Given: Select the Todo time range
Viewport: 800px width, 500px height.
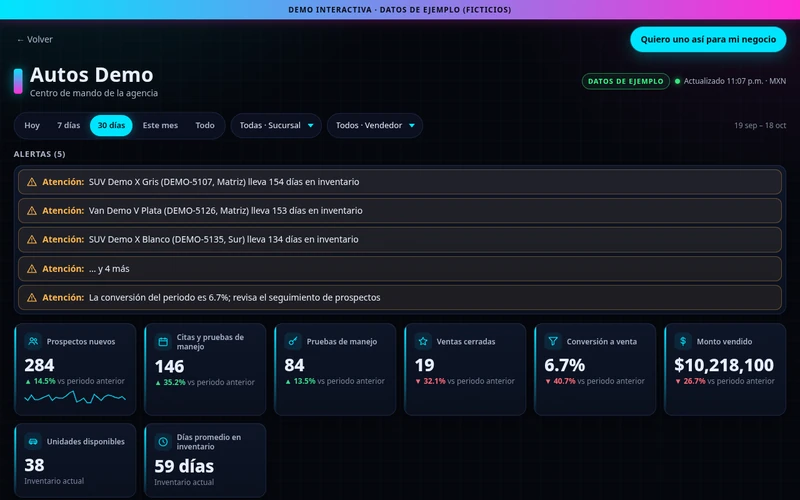Looking at the screenshot, I should click(205, 126).
